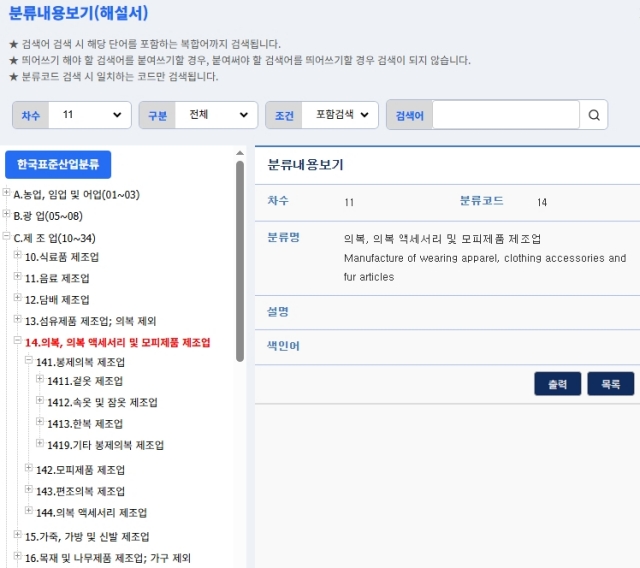
Task: Open the 구분 dropdown showing 전체
Action: click(x=216, y=115)
